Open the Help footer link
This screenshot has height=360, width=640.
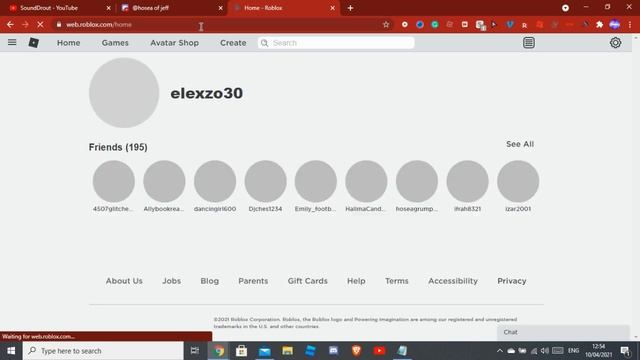[x=356, y=281]
